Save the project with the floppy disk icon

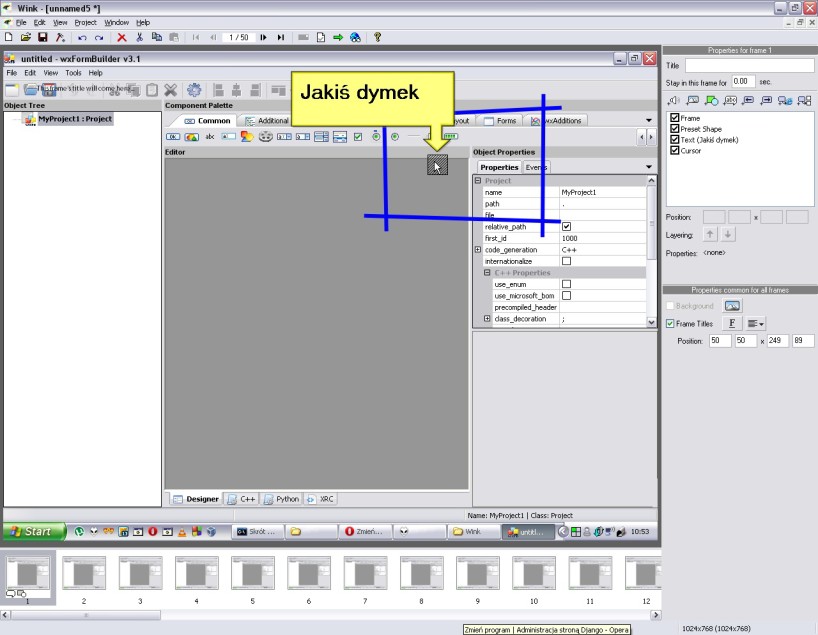[x=43, y=37]
